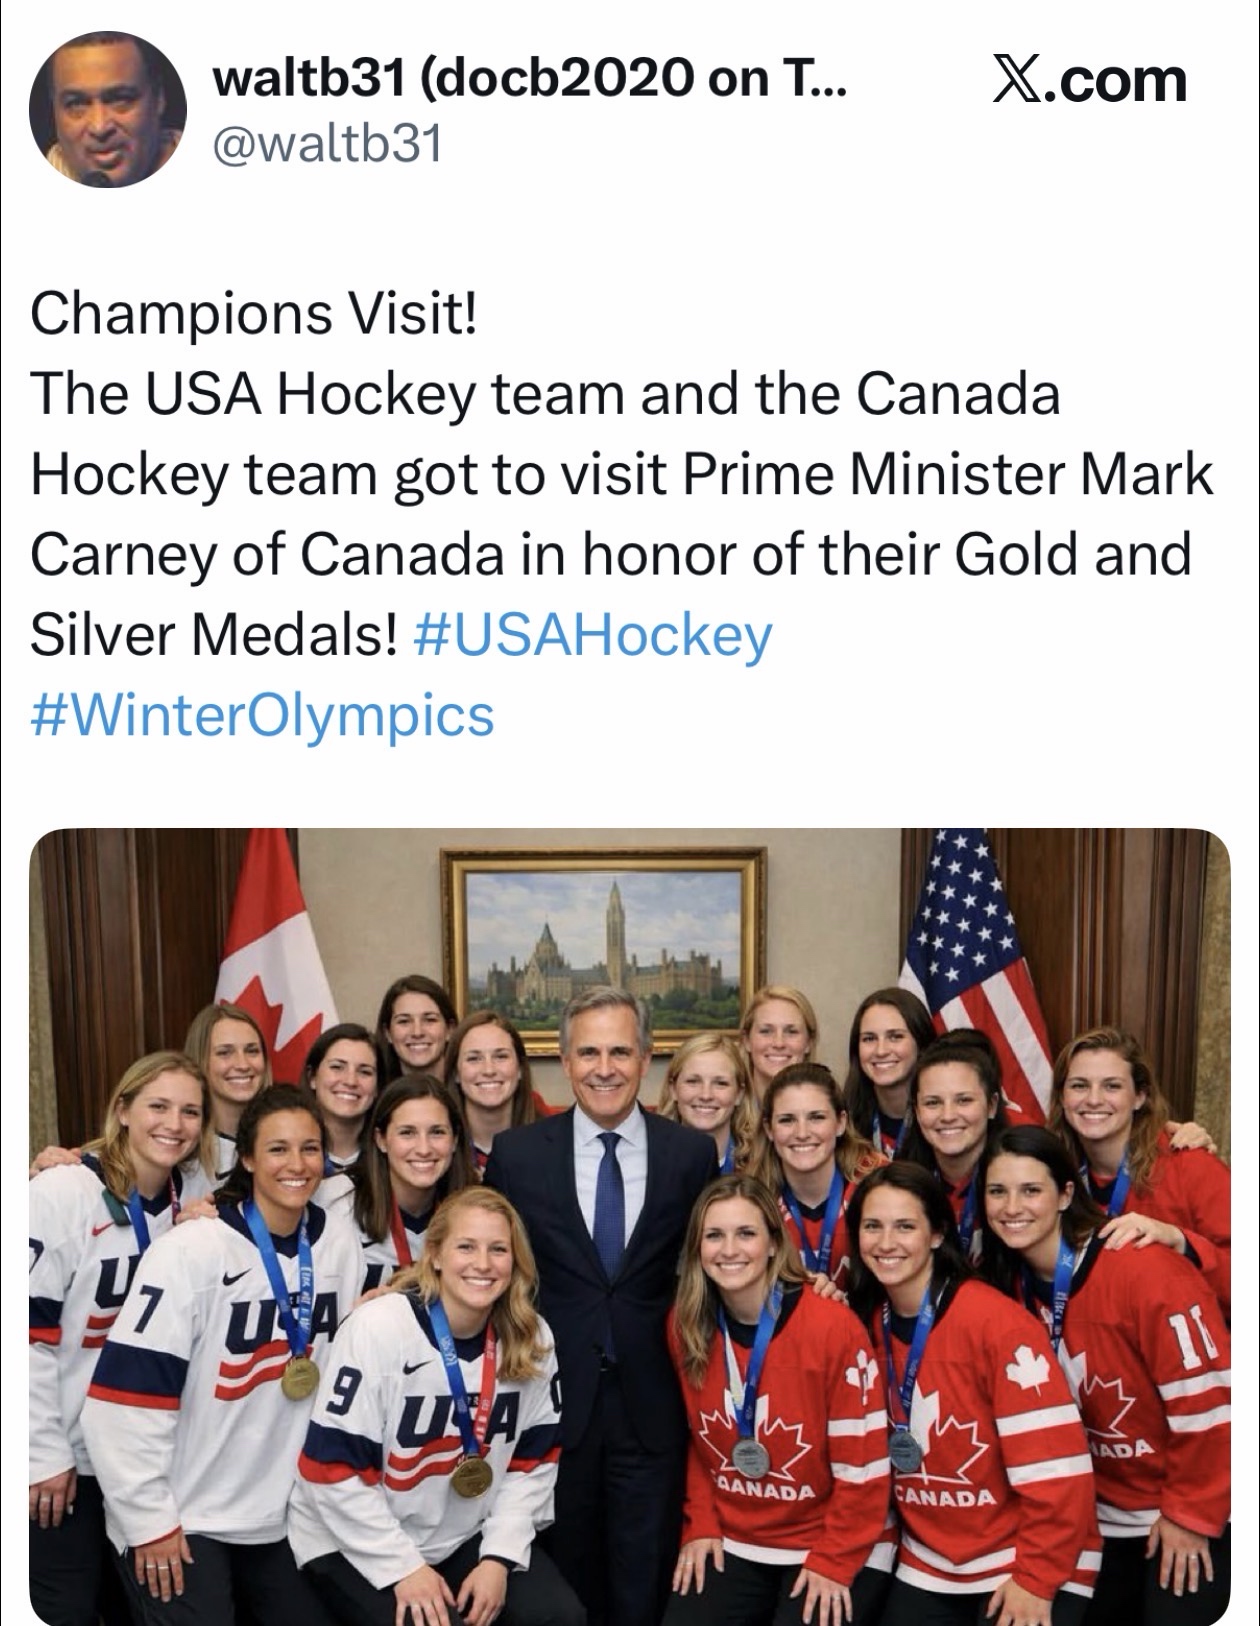Follow the #WinterOlympics hashtag link

click(x=262, y=716)
